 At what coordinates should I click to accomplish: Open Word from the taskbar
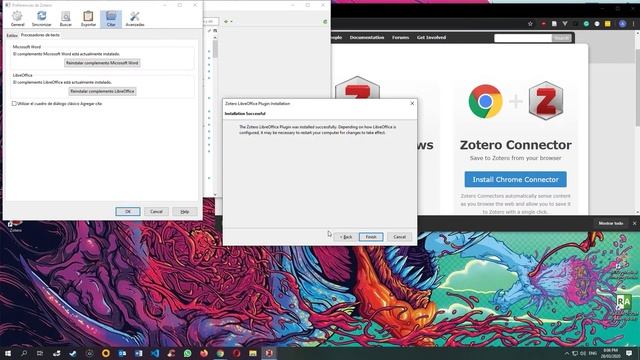pos(138,353)
